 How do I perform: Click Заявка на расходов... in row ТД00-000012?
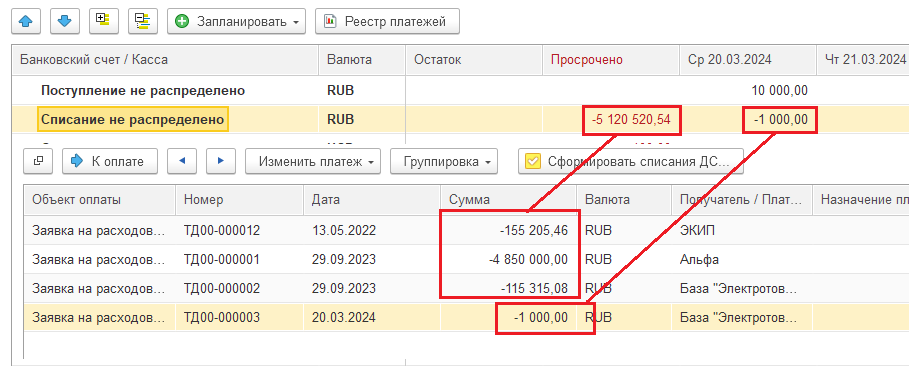(99, 230)
